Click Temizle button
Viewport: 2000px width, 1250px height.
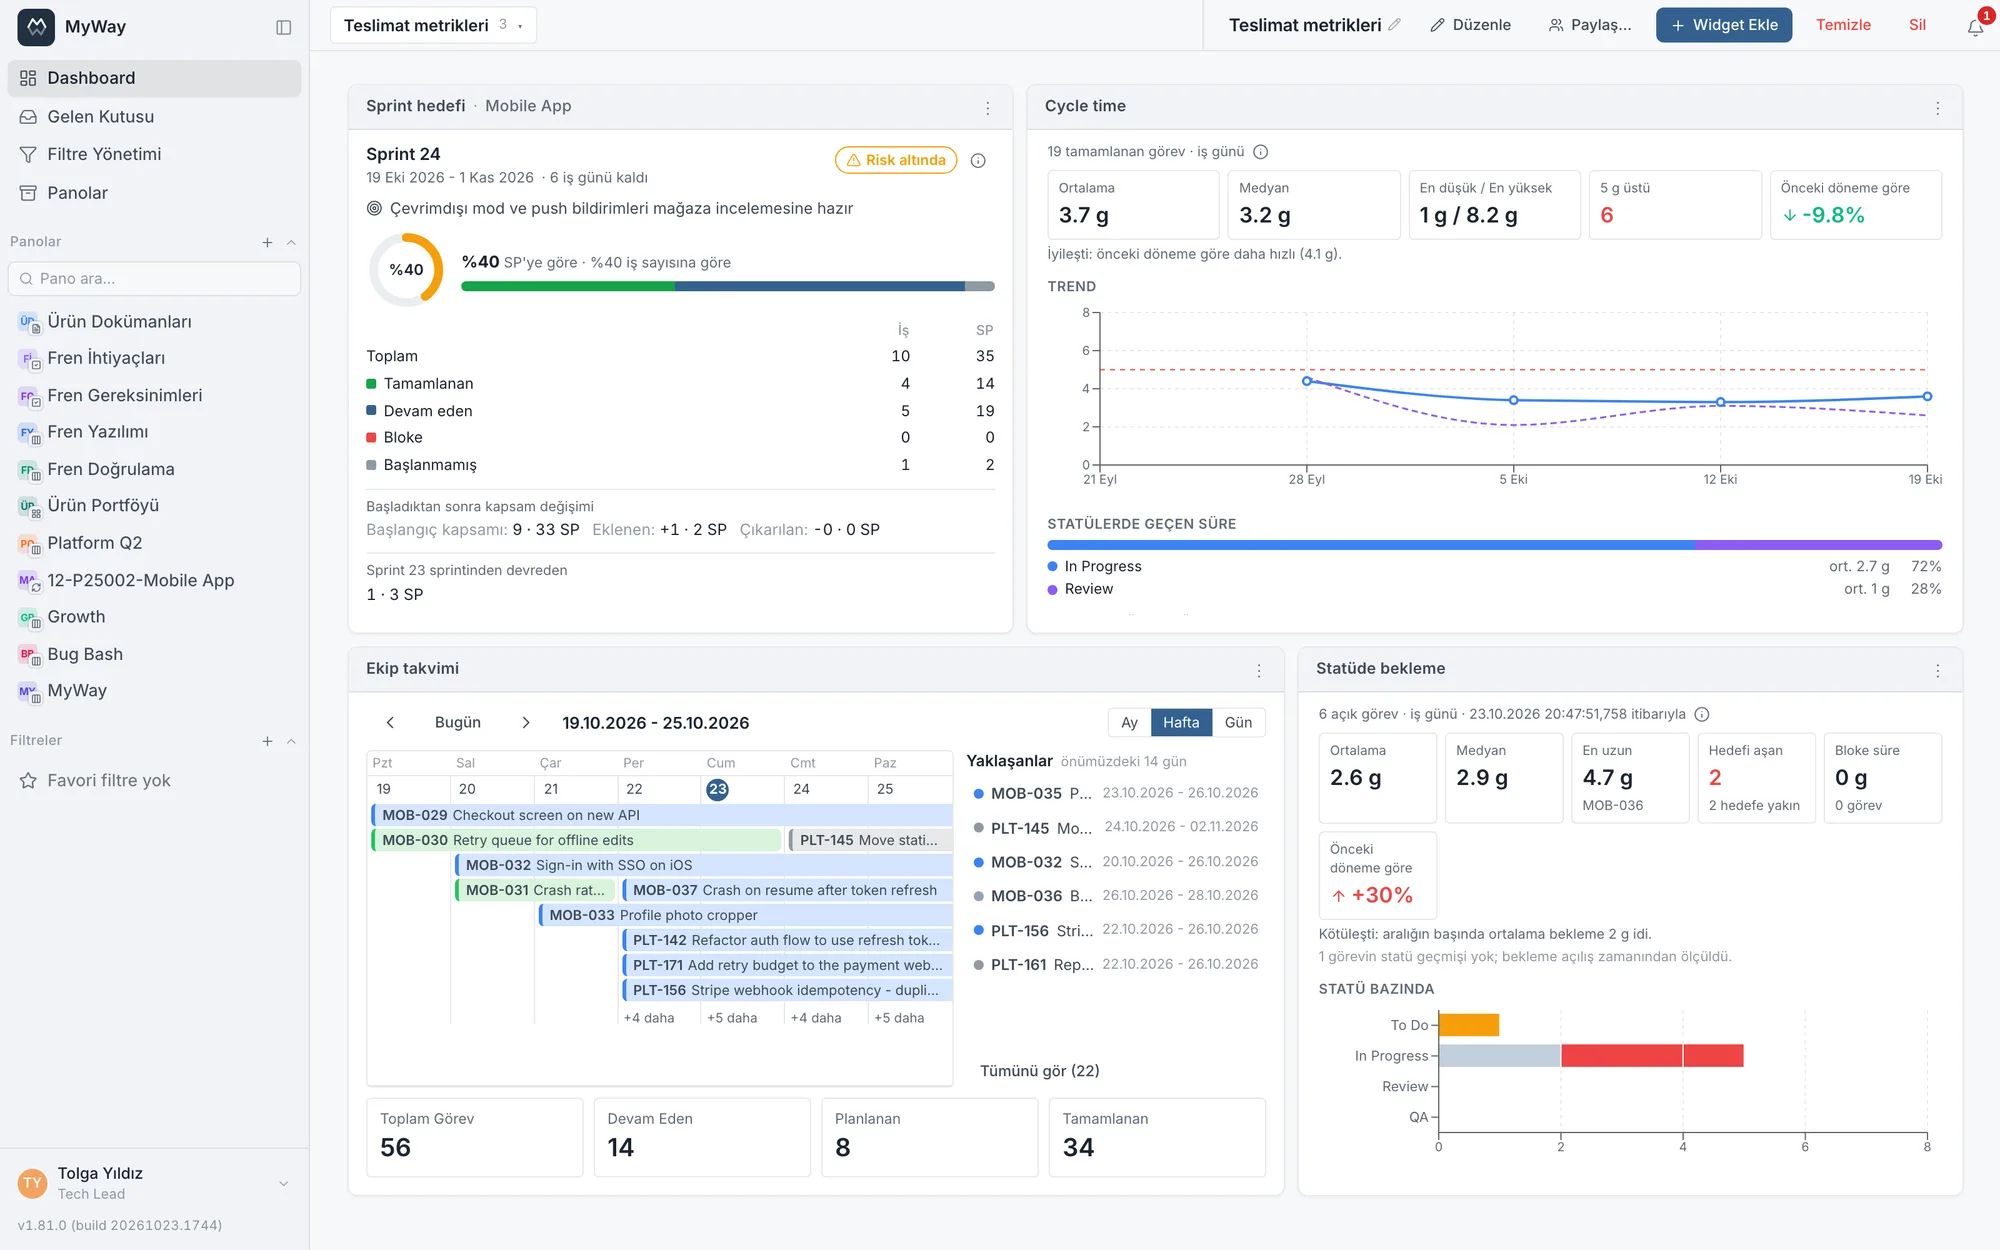coord(1843,25)
